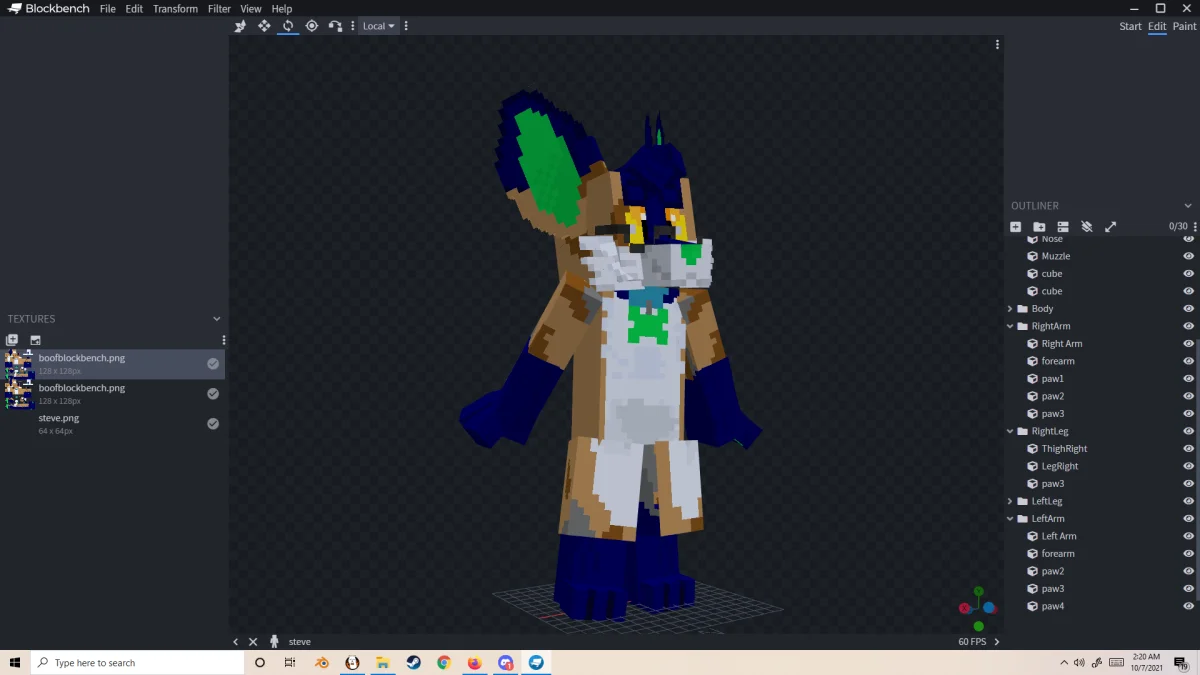Viewport: 1200px width, 675px height.
Task: Open the View menu
Action: click(251, 9)
